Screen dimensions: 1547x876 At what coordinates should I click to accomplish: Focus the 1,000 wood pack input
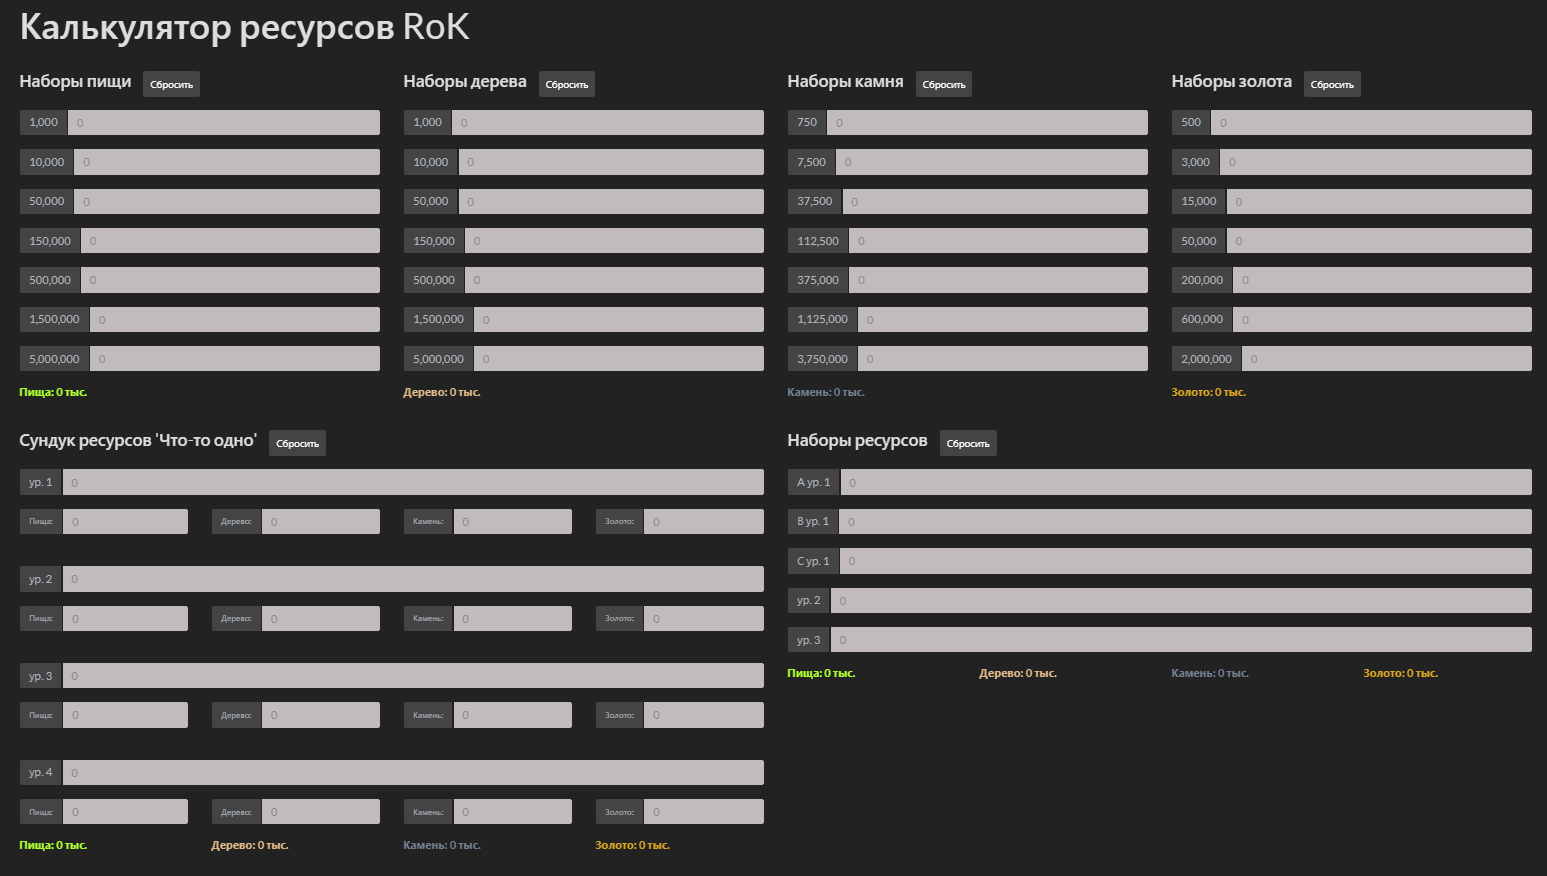[x=608, y=122]
